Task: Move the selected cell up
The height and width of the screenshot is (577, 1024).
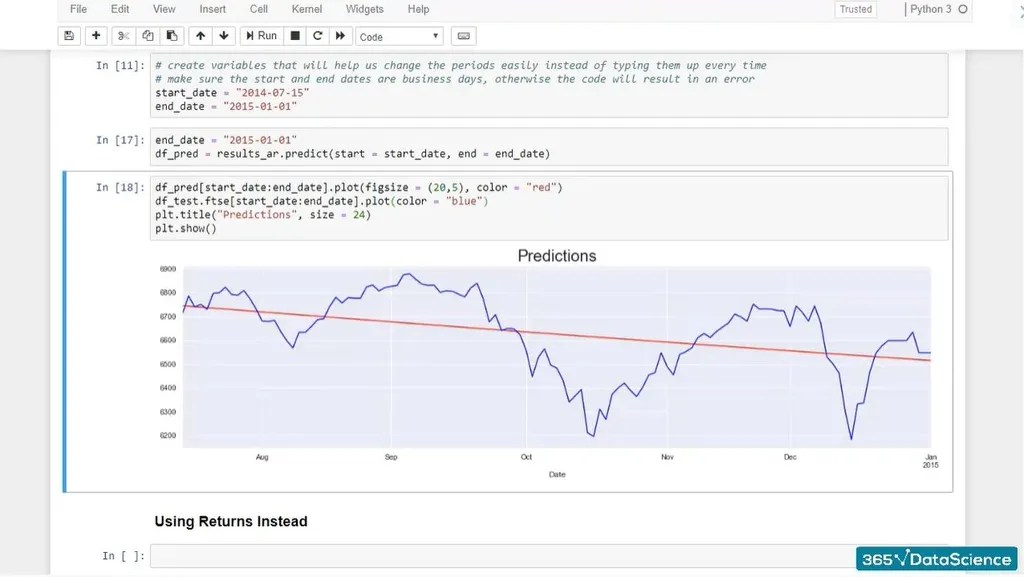Action: [x=199, y=36]
